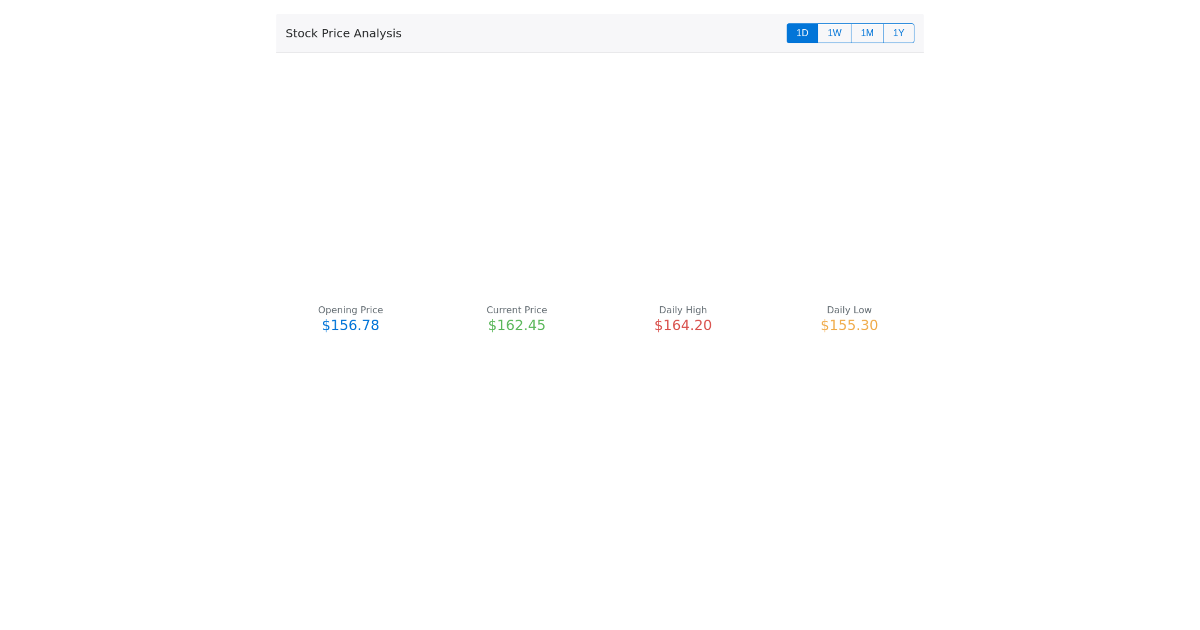Image resolution: width=1200 pixels, height=630 pixels.
Task: Select the 1Y yearly timeframe
Action: pos(899,33)
